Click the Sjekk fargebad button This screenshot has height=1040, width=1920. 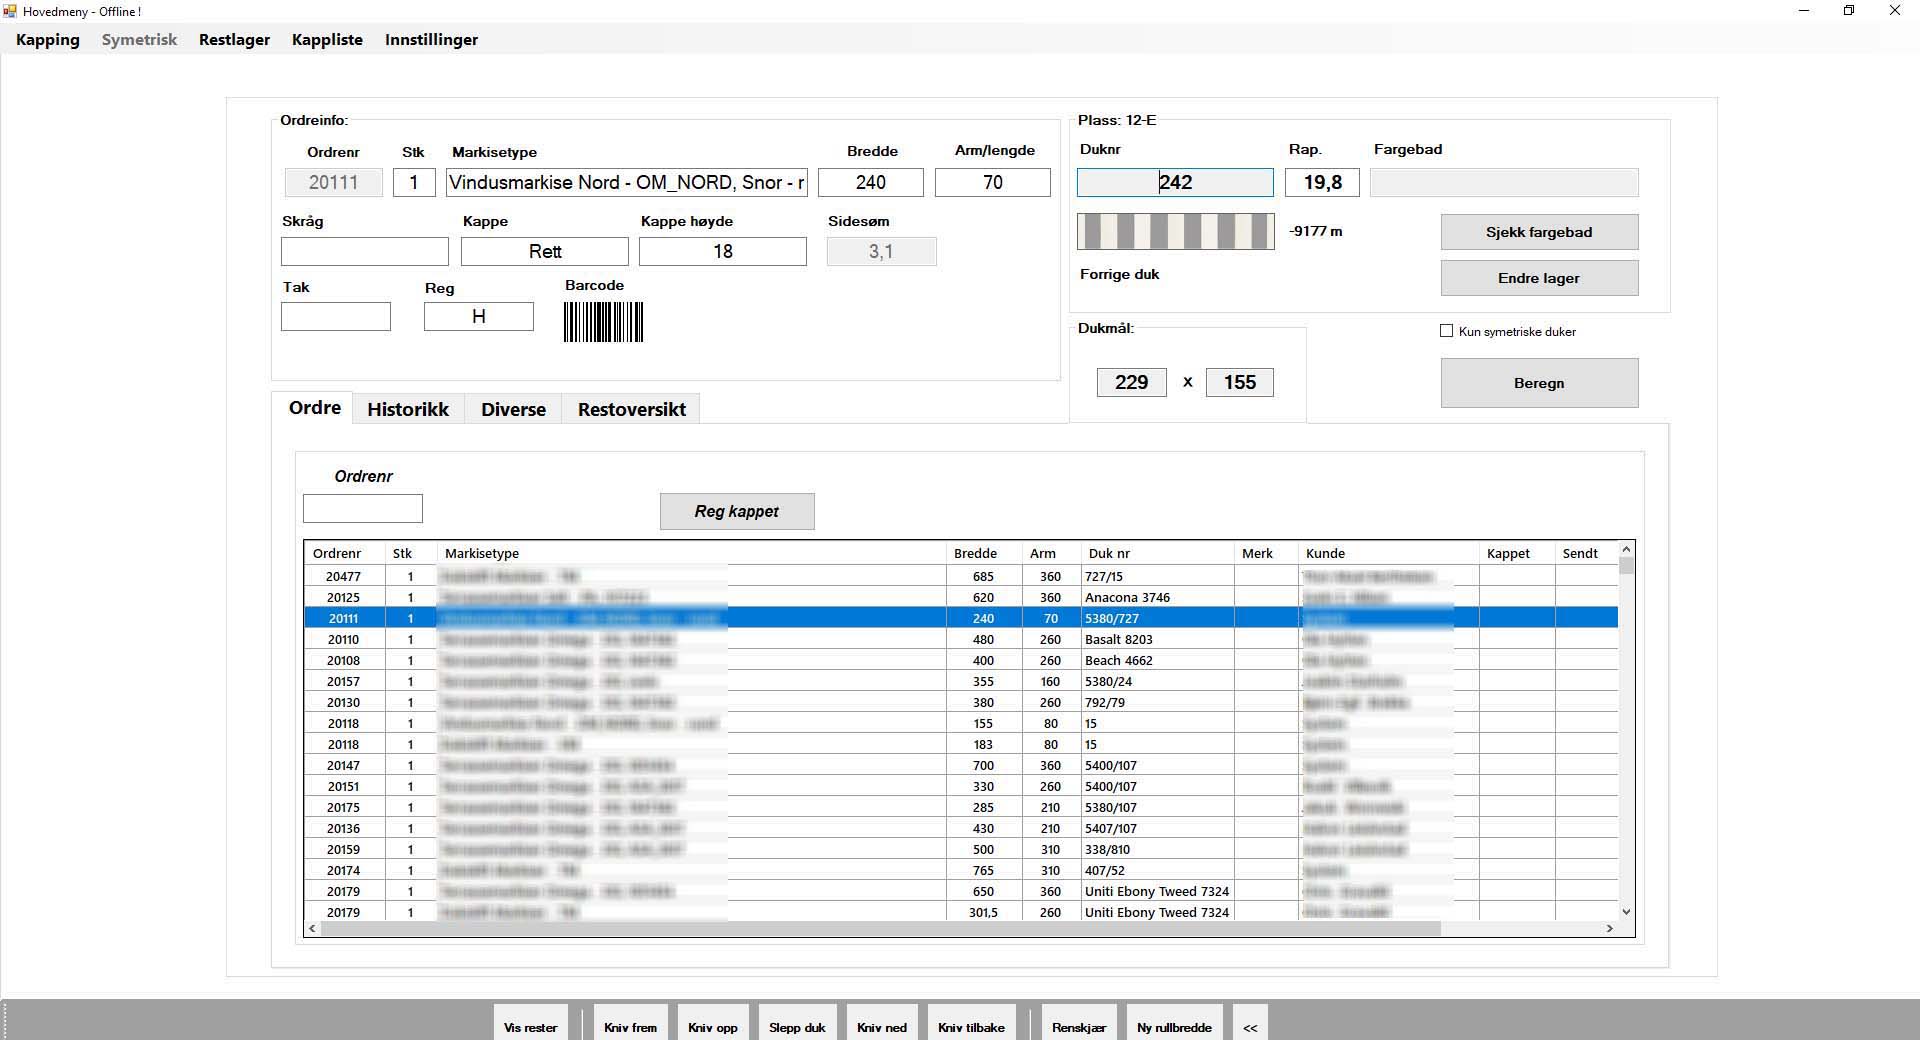[x=1538, y=232]
